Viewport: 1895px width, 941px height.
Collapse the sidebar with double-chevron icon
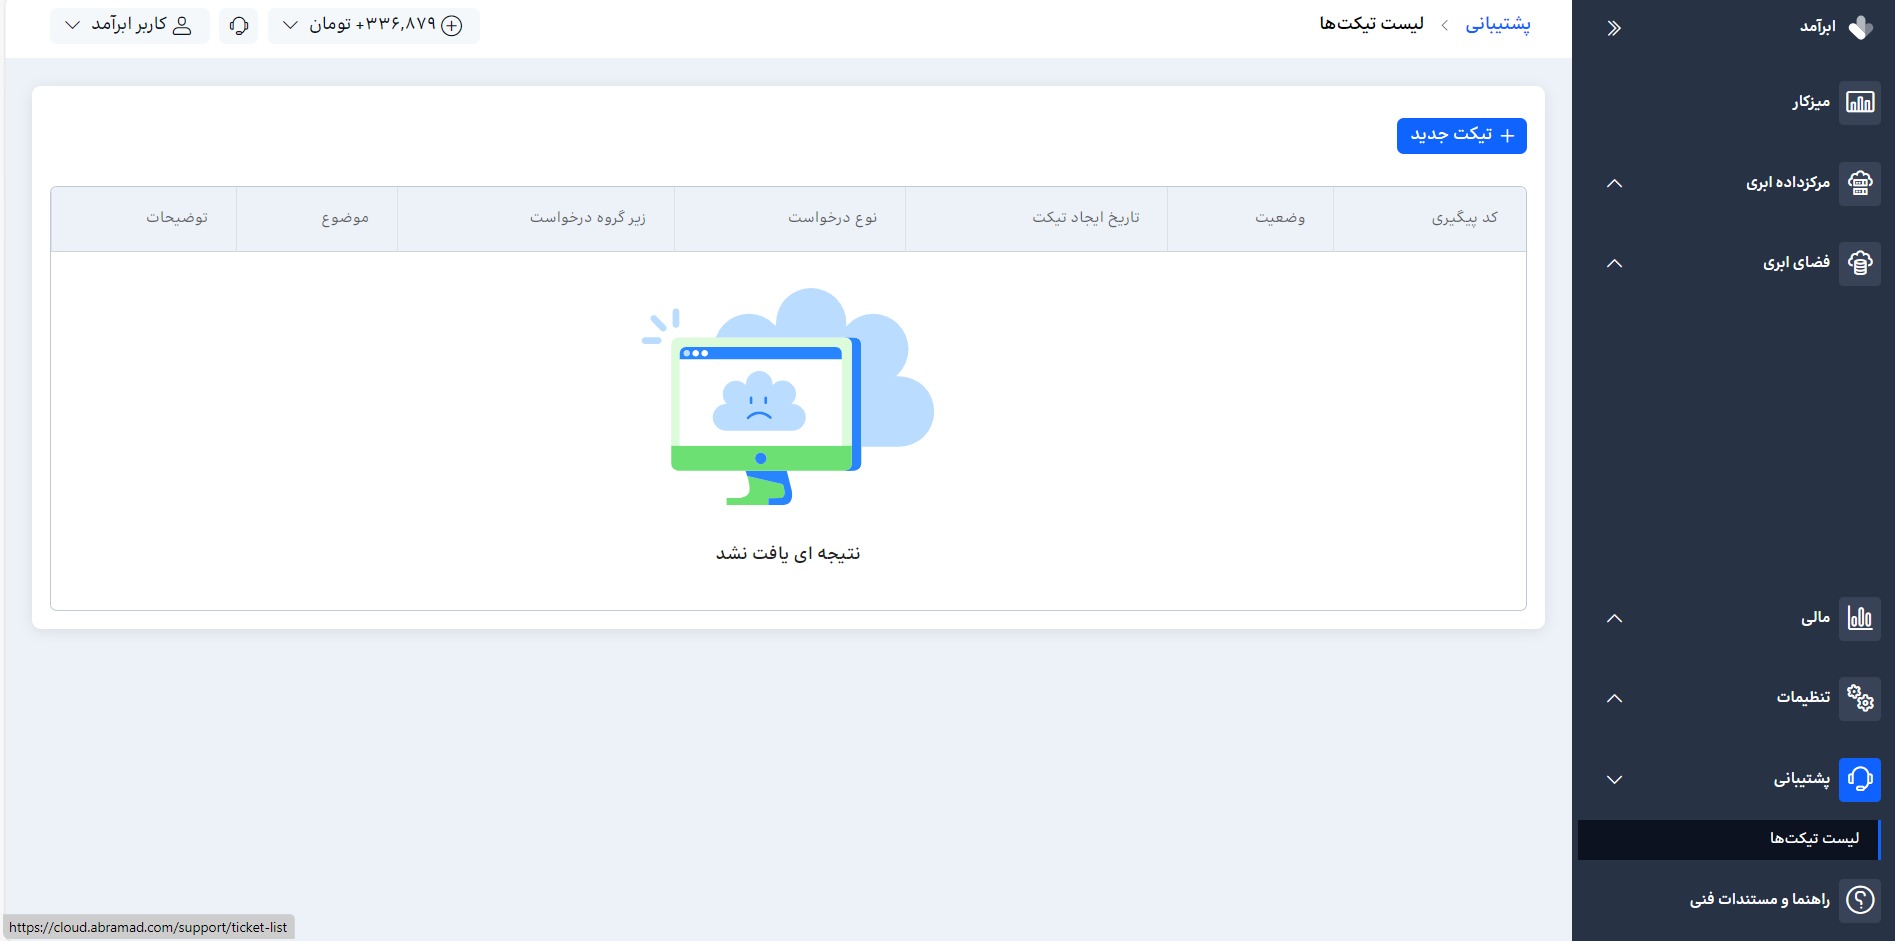tap(1614, 28)
